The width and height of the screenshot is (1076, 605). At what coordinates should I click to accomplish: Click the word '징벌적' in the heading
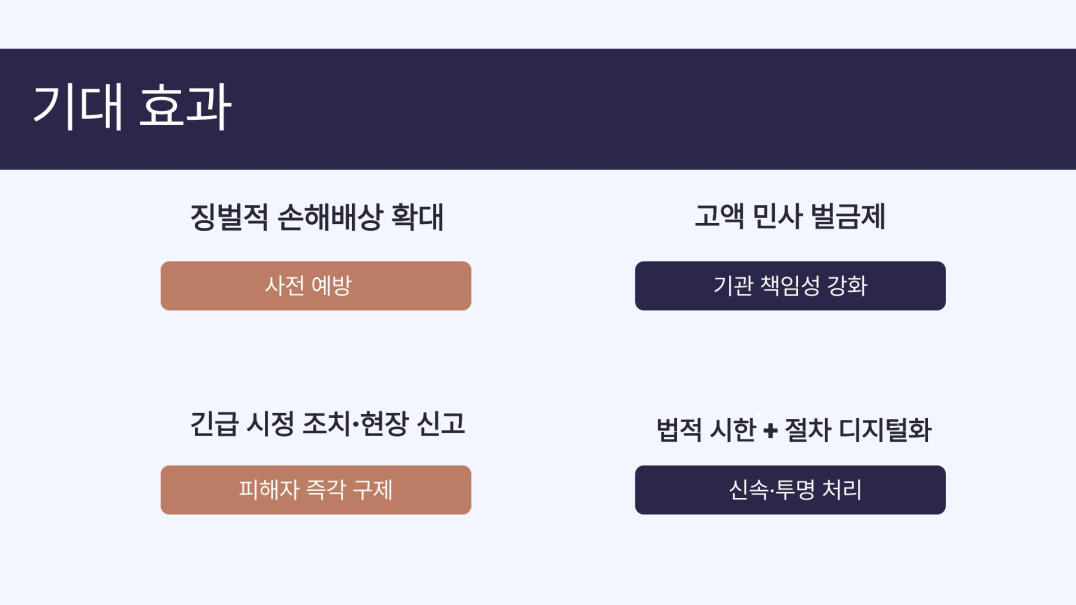click(x=226, y=217)
